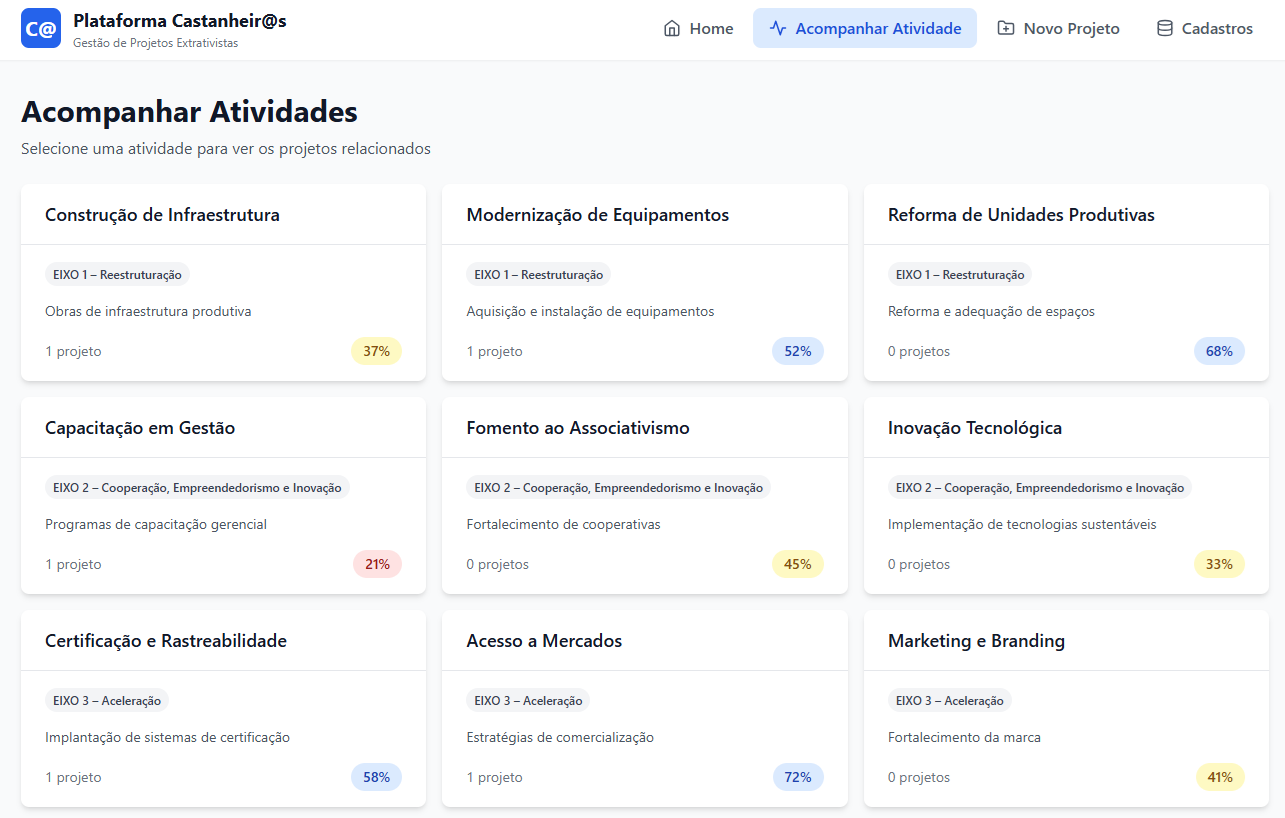Viewport: 1285px width, 818px height.
Task: Open the Modernização de Equipamentos activity
Action: click(644, 282)
